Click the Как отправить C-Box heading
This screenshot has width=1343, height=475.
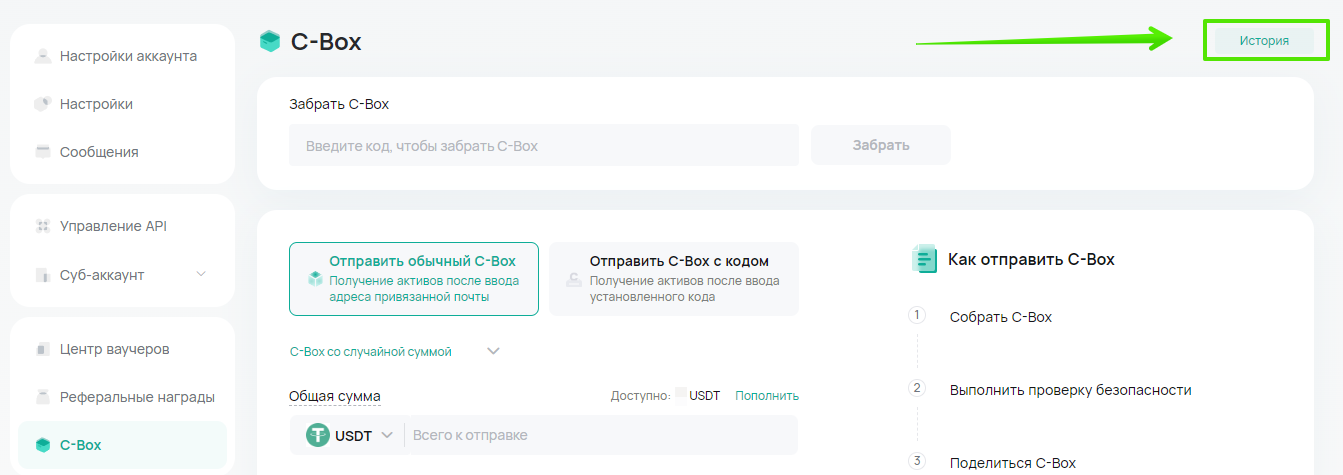pos(1031,259)
